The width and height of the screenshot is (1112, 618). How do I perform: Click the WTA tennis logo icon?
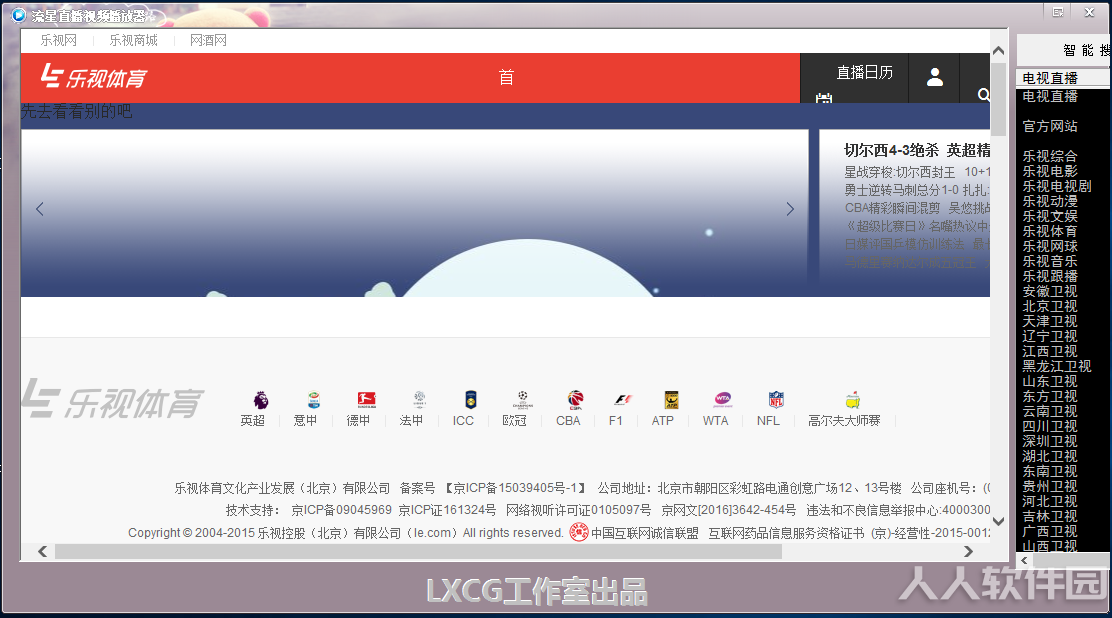[723, 399]
